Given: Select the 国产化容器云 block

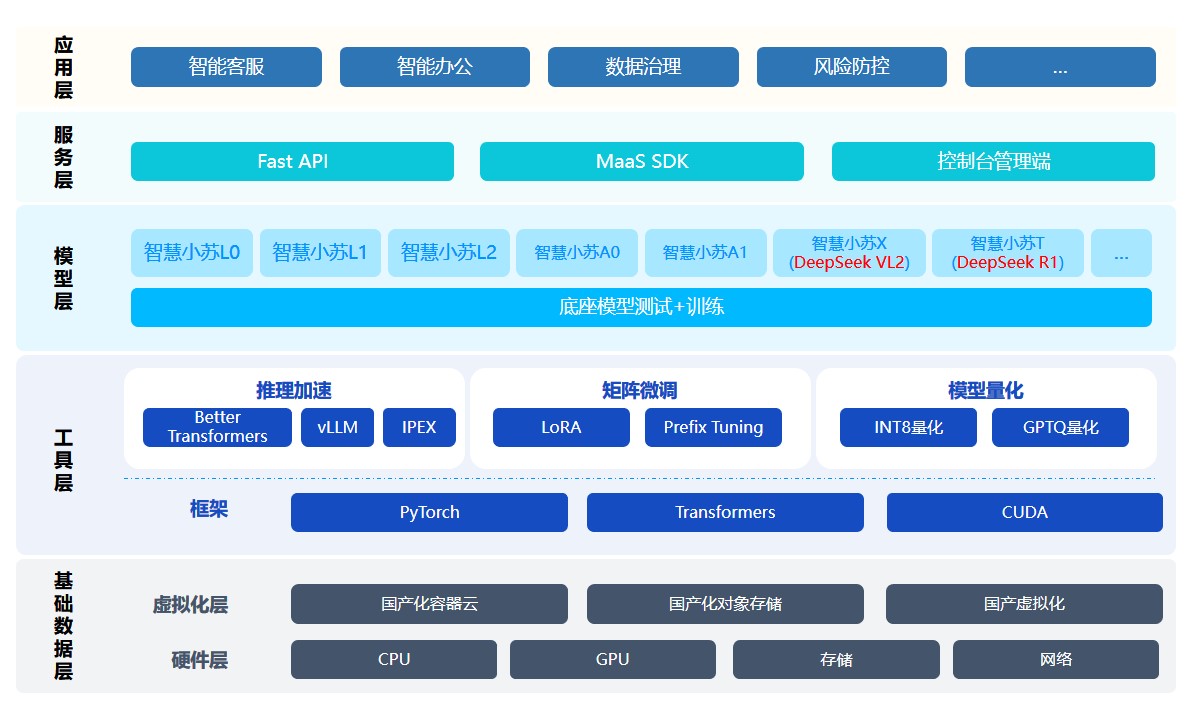Looking at the screenshot, I should click(x=429, y=604).
